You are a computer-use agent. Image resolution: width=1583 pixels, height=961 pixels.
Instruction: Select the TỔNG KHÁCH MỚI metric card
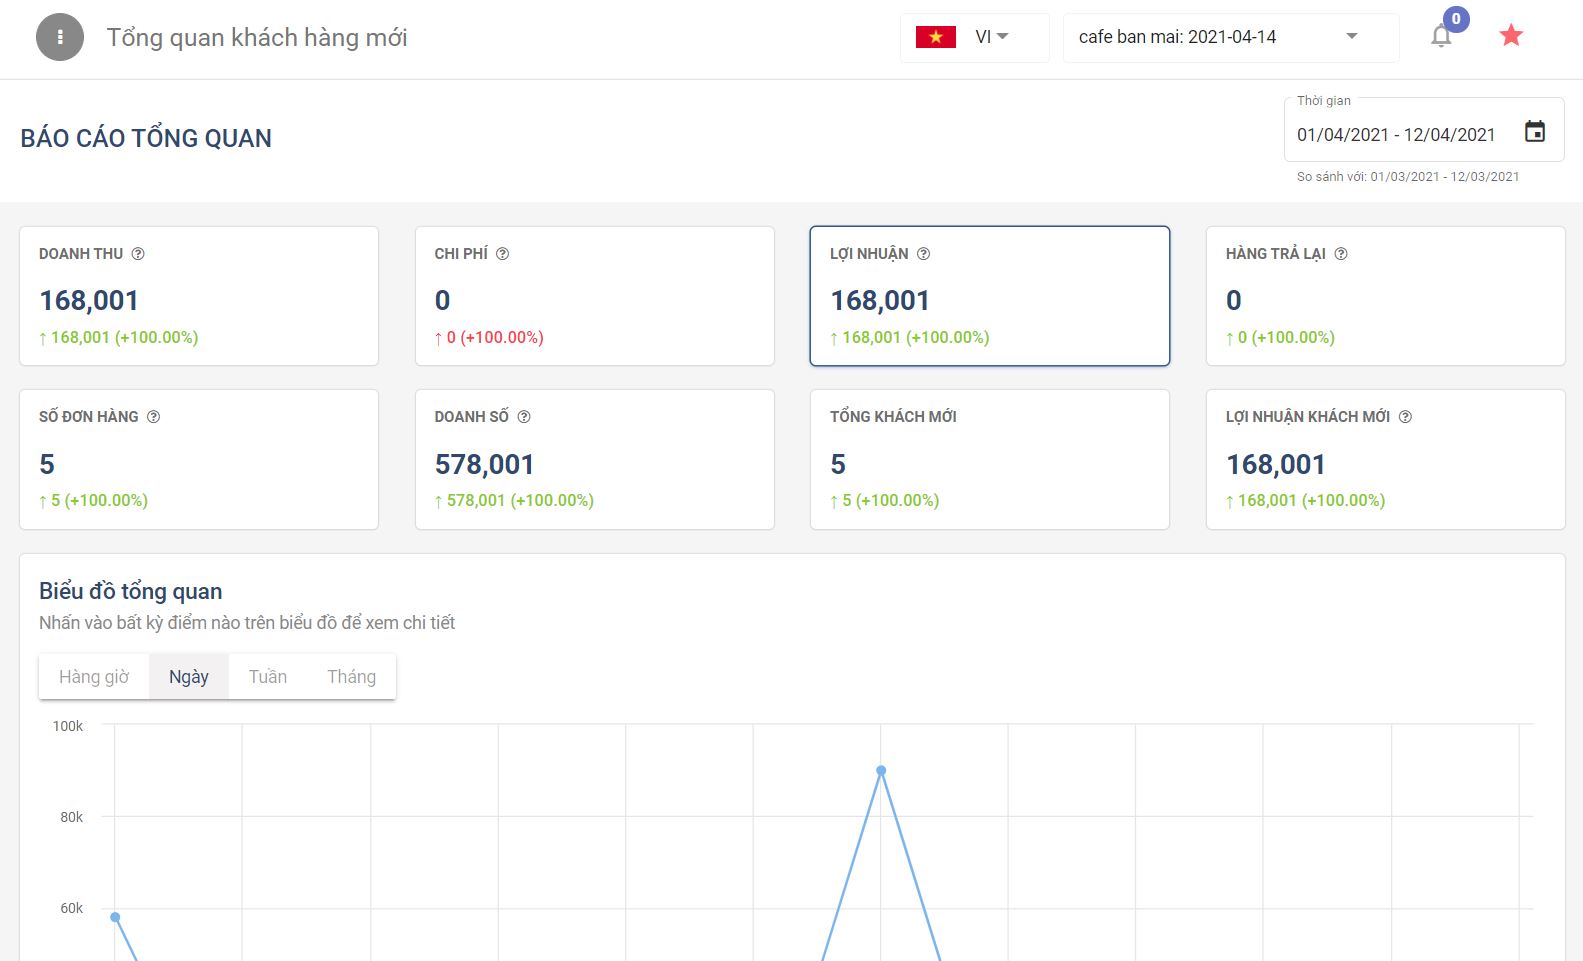point(989,459)
